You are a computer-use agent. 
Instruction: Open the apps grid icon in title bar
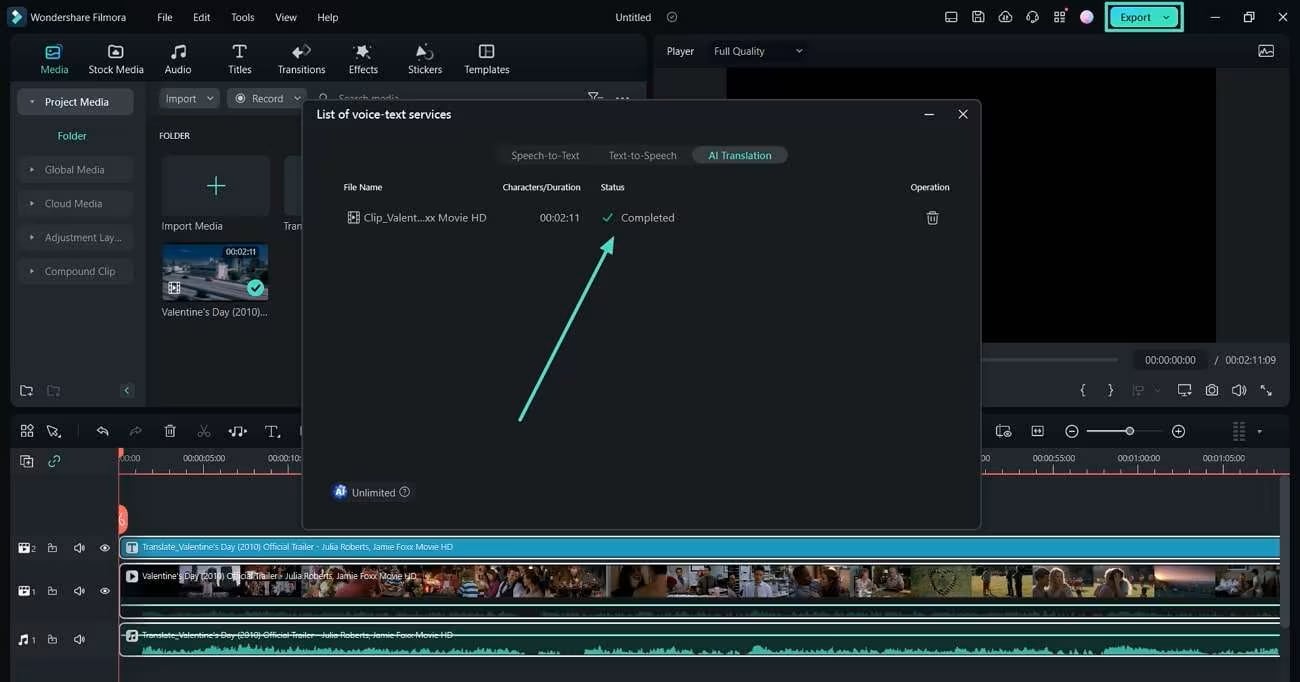(1059, 17)
